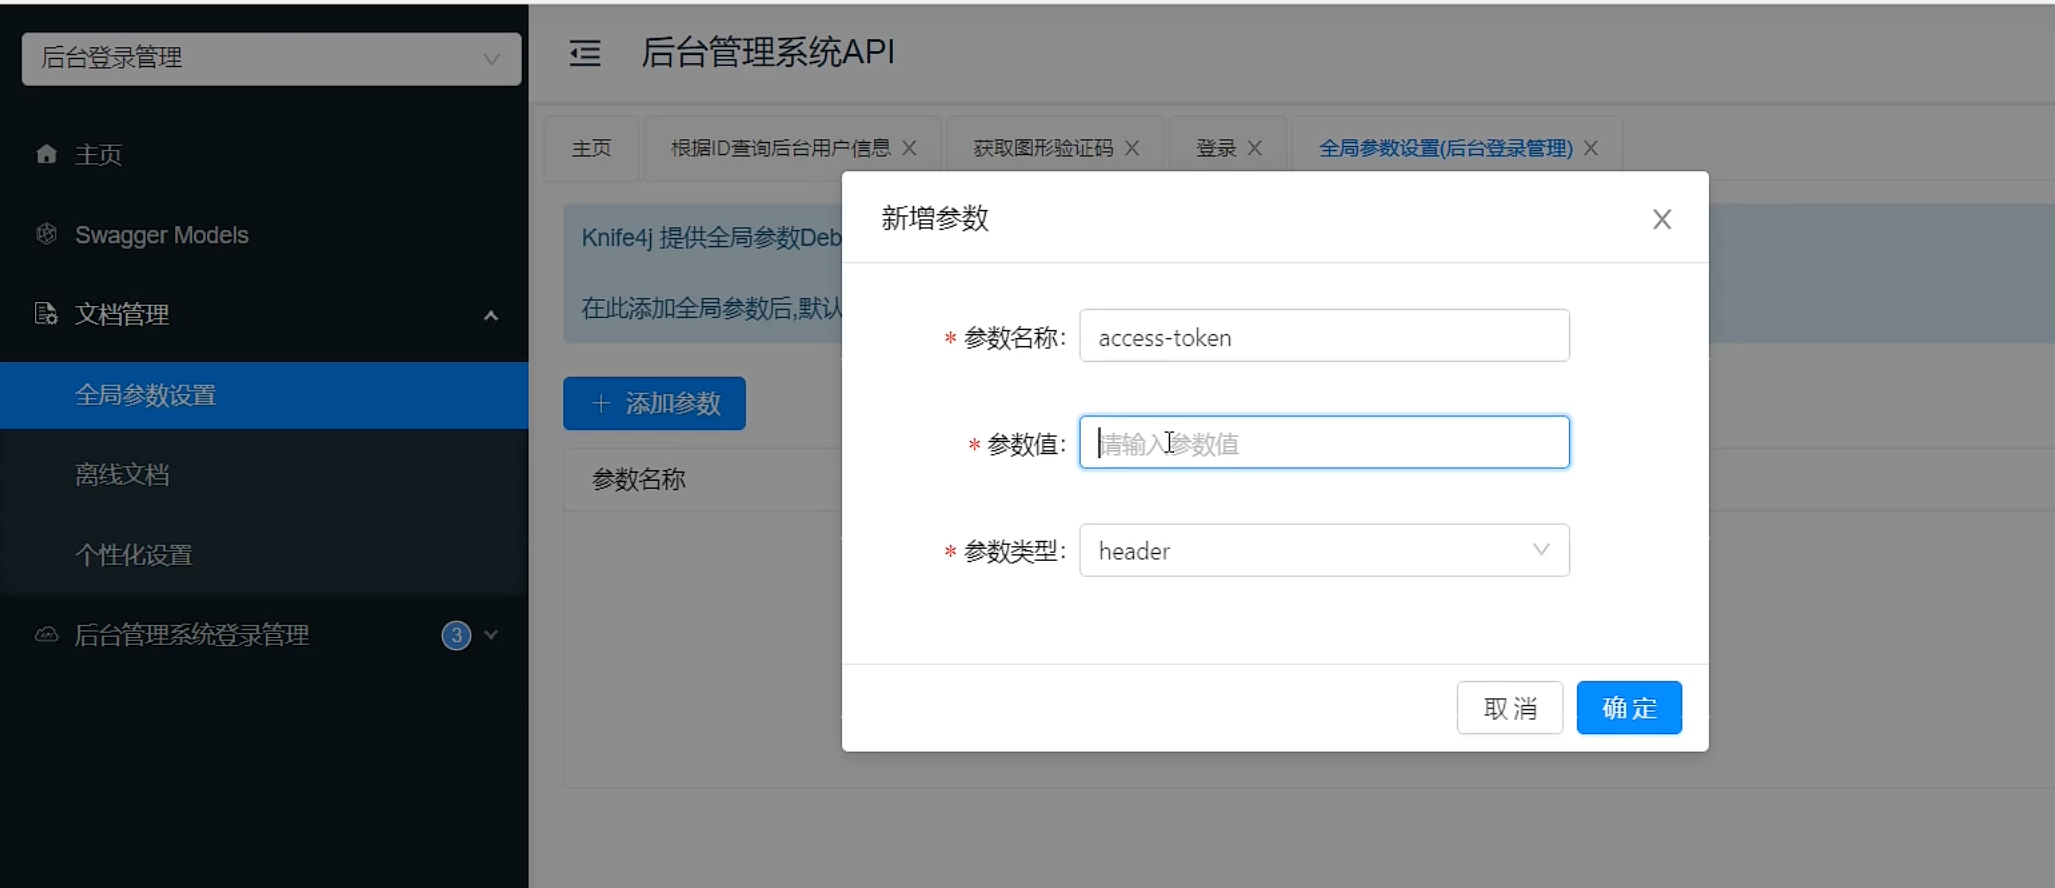Click the 参数名称 input field
Image resolution: width=2055 pixels, height=888 pixels.
(x=1324, y=336)
